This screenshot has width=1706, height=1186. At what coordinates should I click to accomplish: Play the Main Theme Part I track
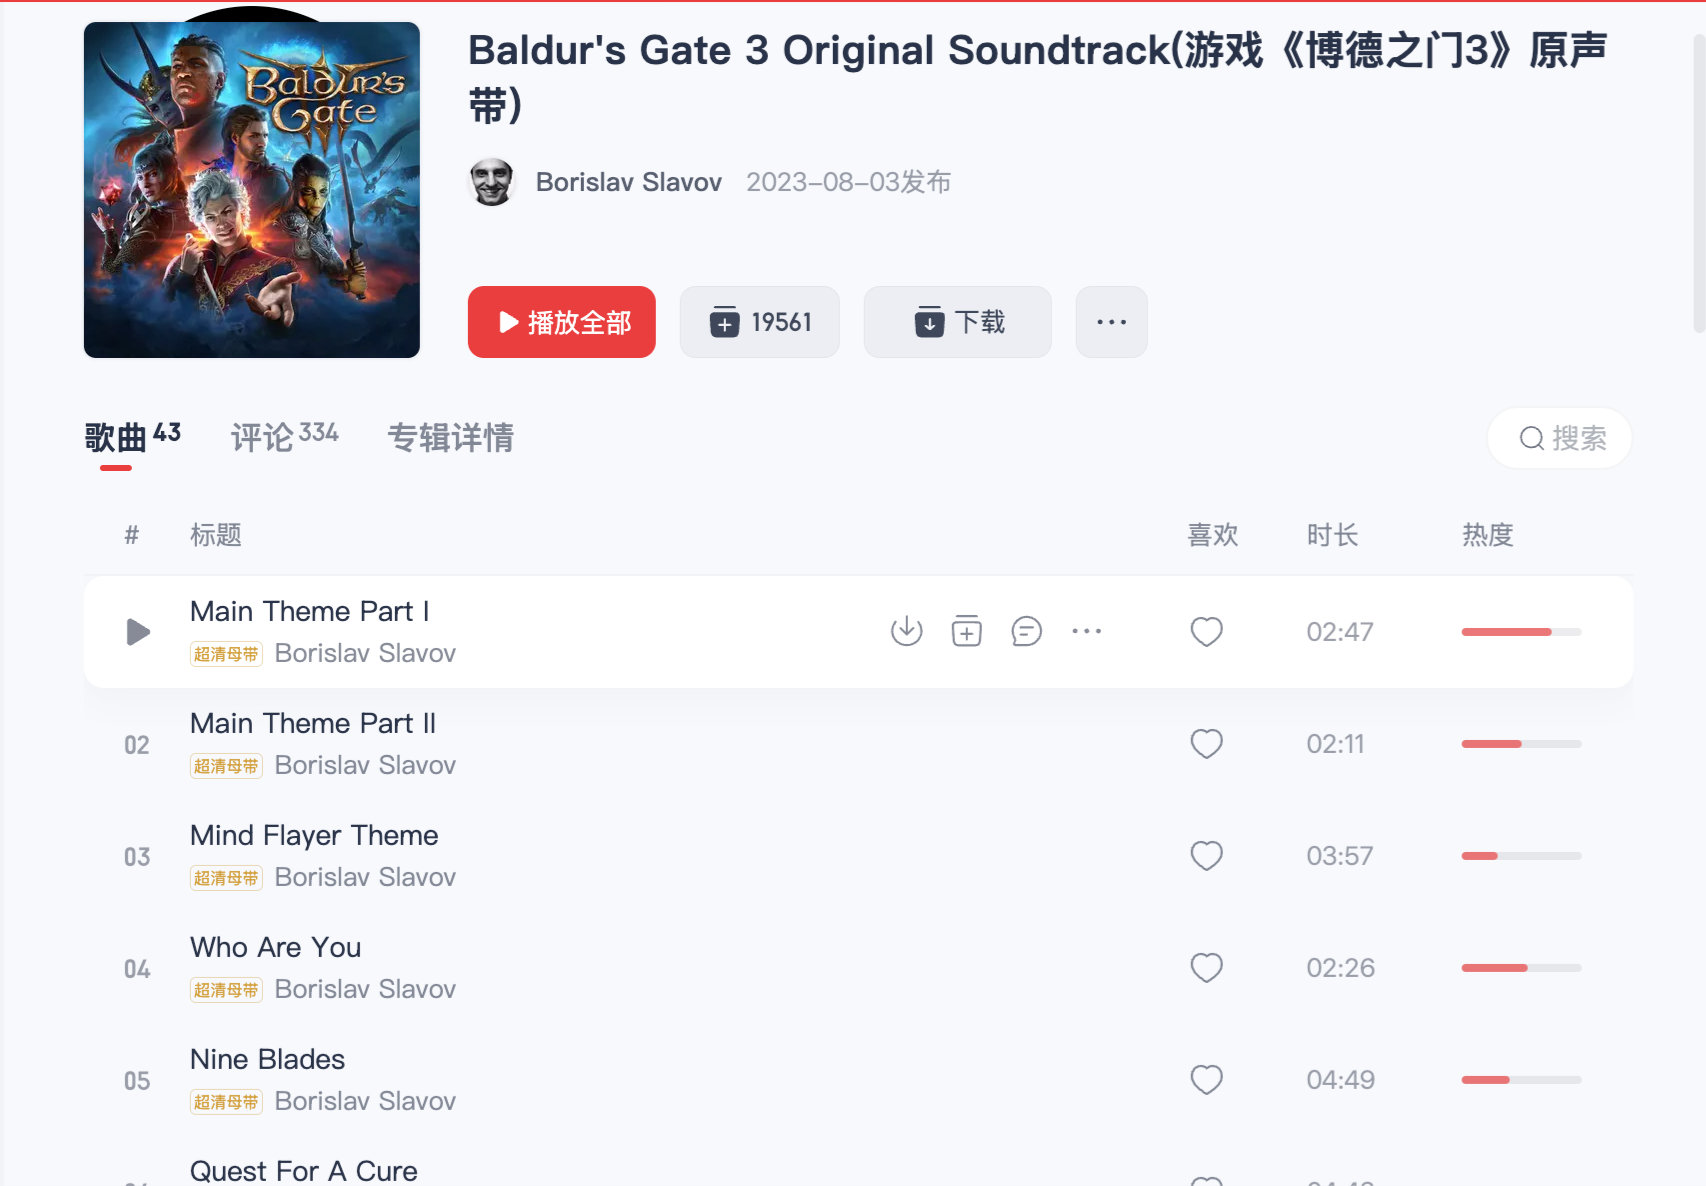pyautogui.click(x=138, y=632)
